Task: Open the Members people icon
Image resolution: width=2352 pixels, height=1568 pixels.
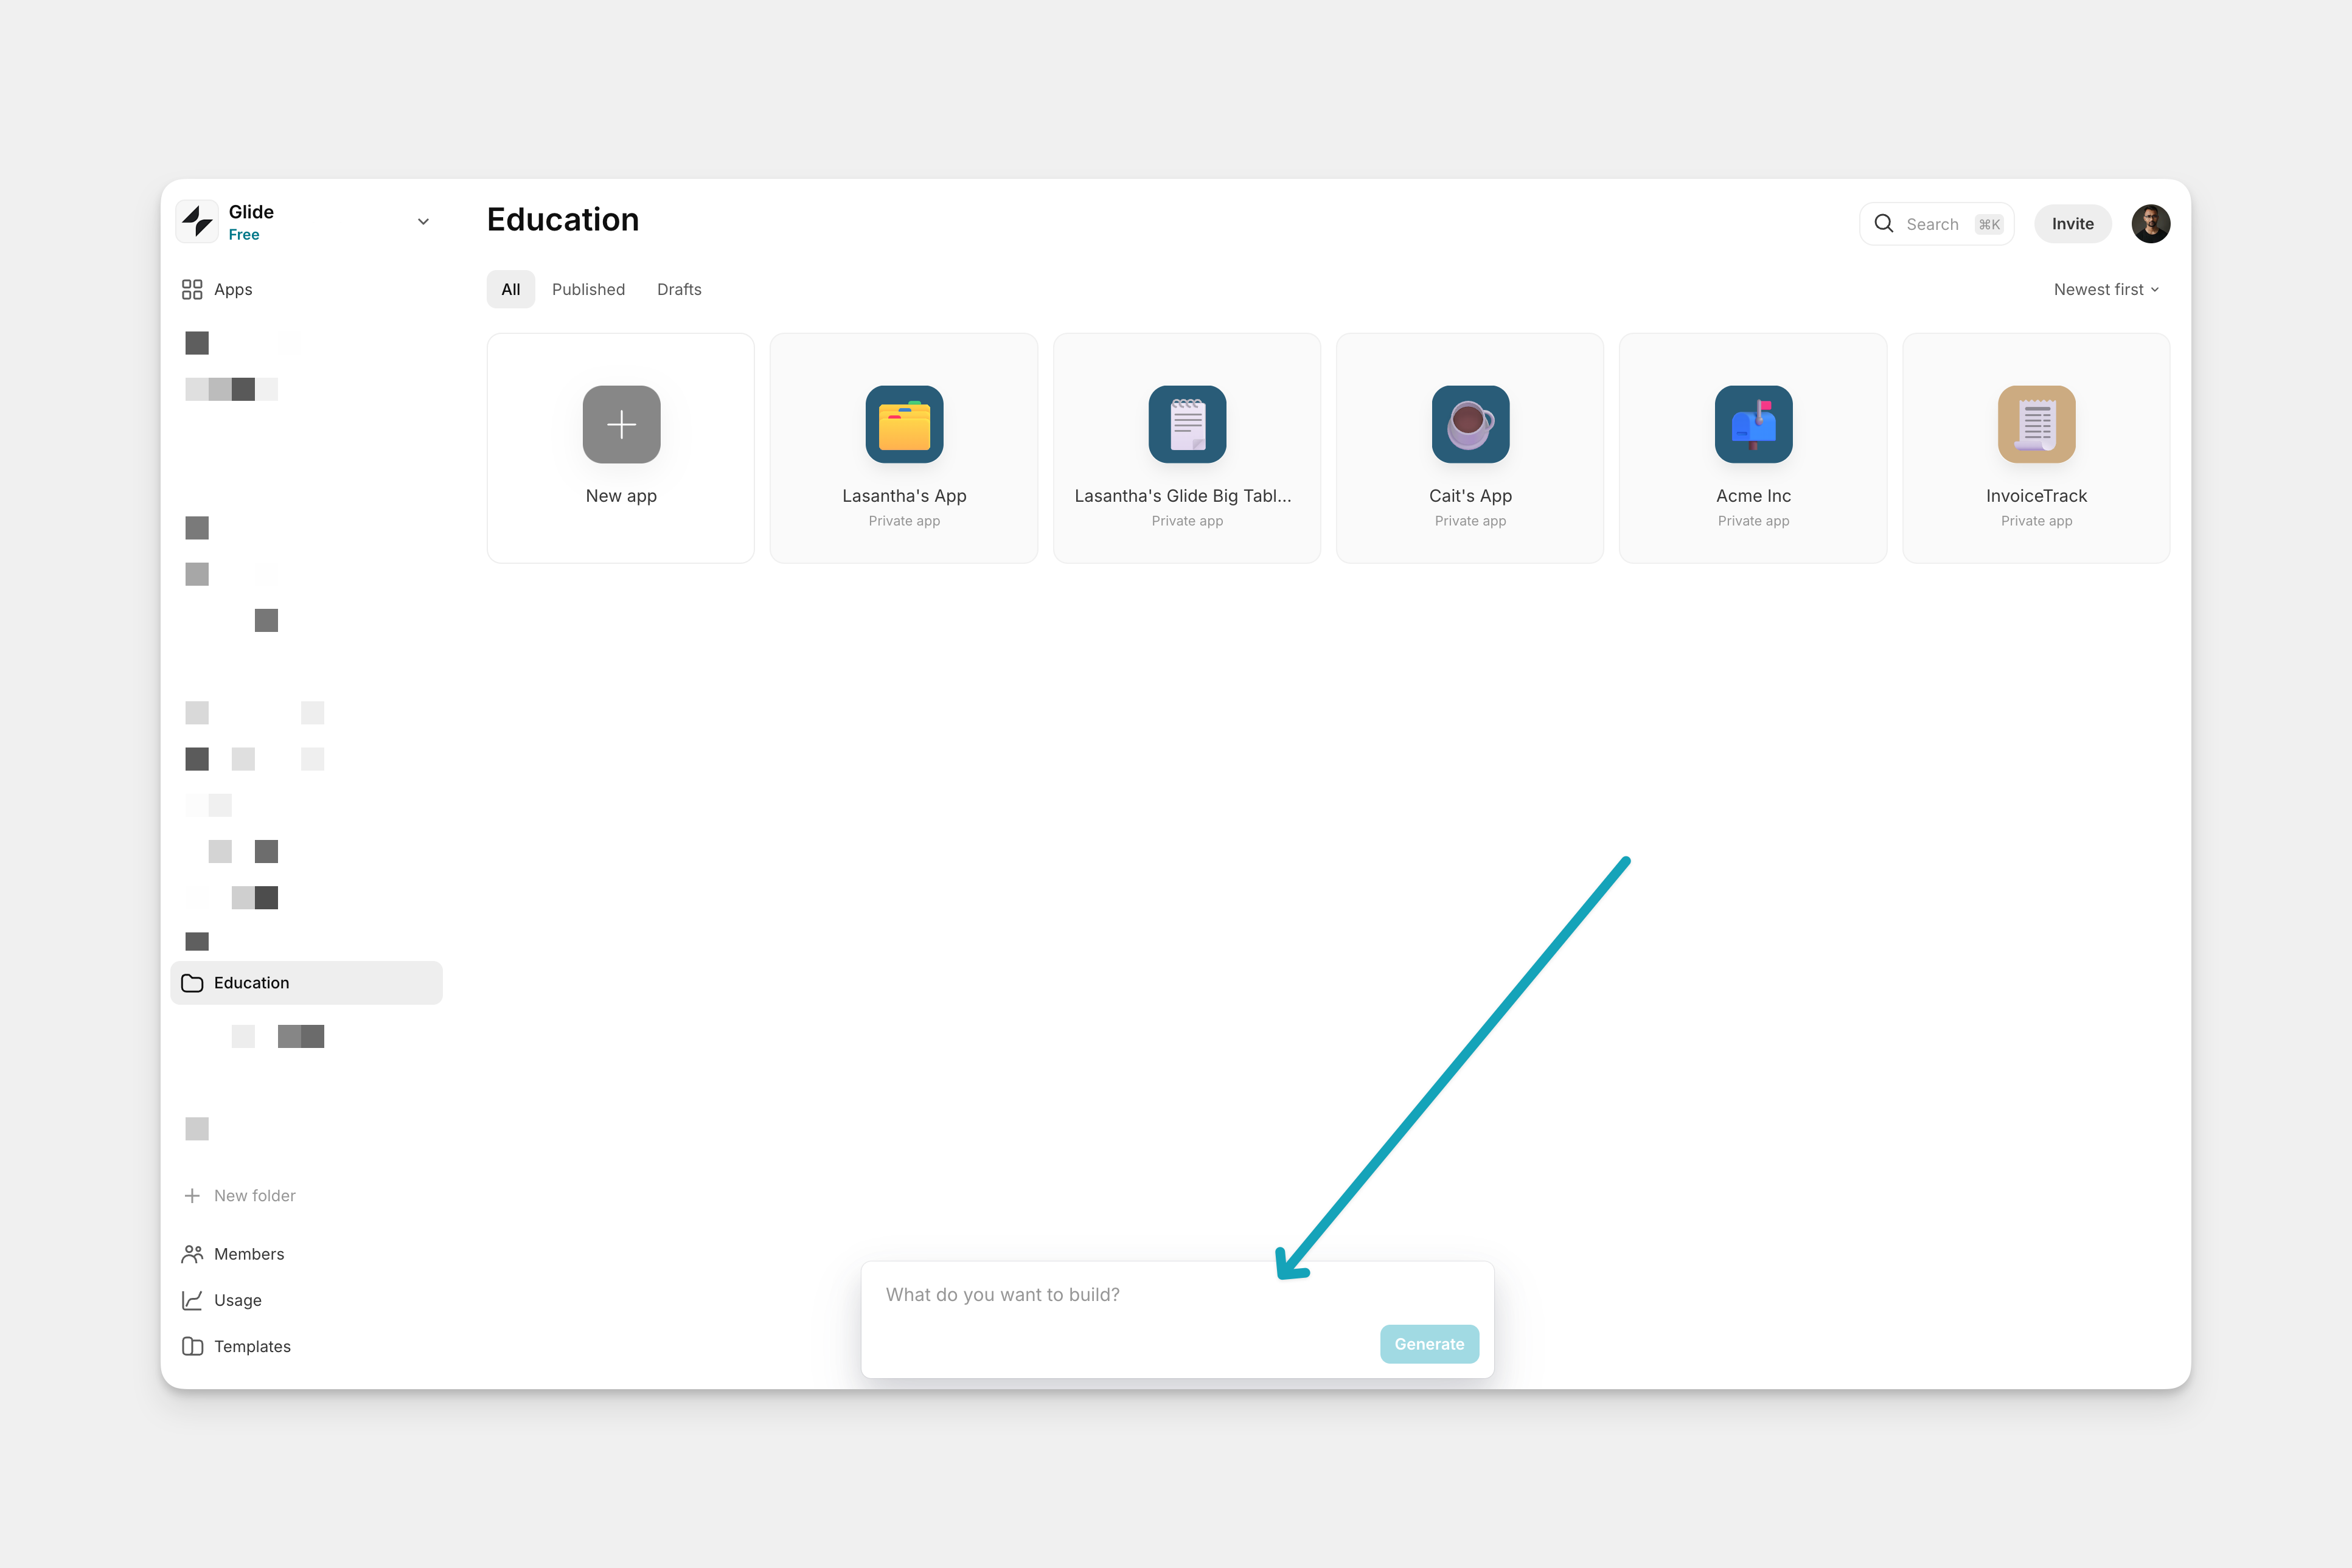Action: coord(192,1254)
